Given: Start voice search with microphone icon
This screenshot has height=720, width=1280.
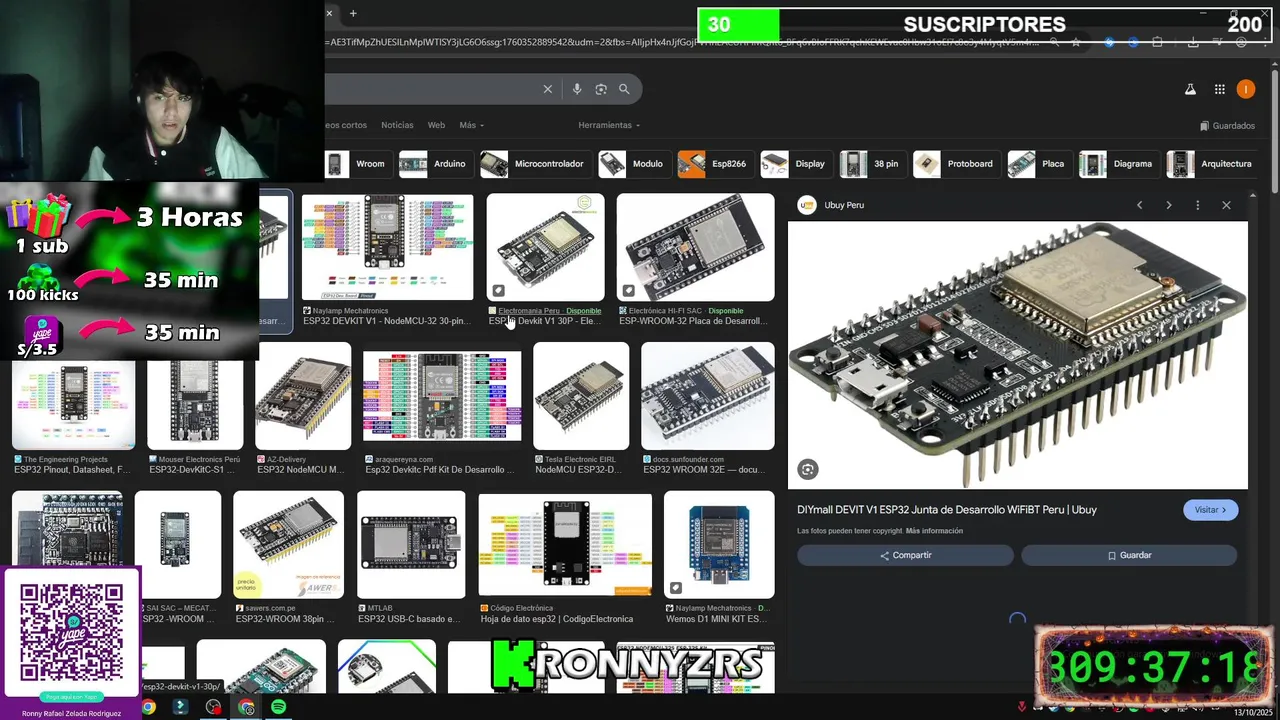Looking at the screenshot, I should tap(576, 89).
